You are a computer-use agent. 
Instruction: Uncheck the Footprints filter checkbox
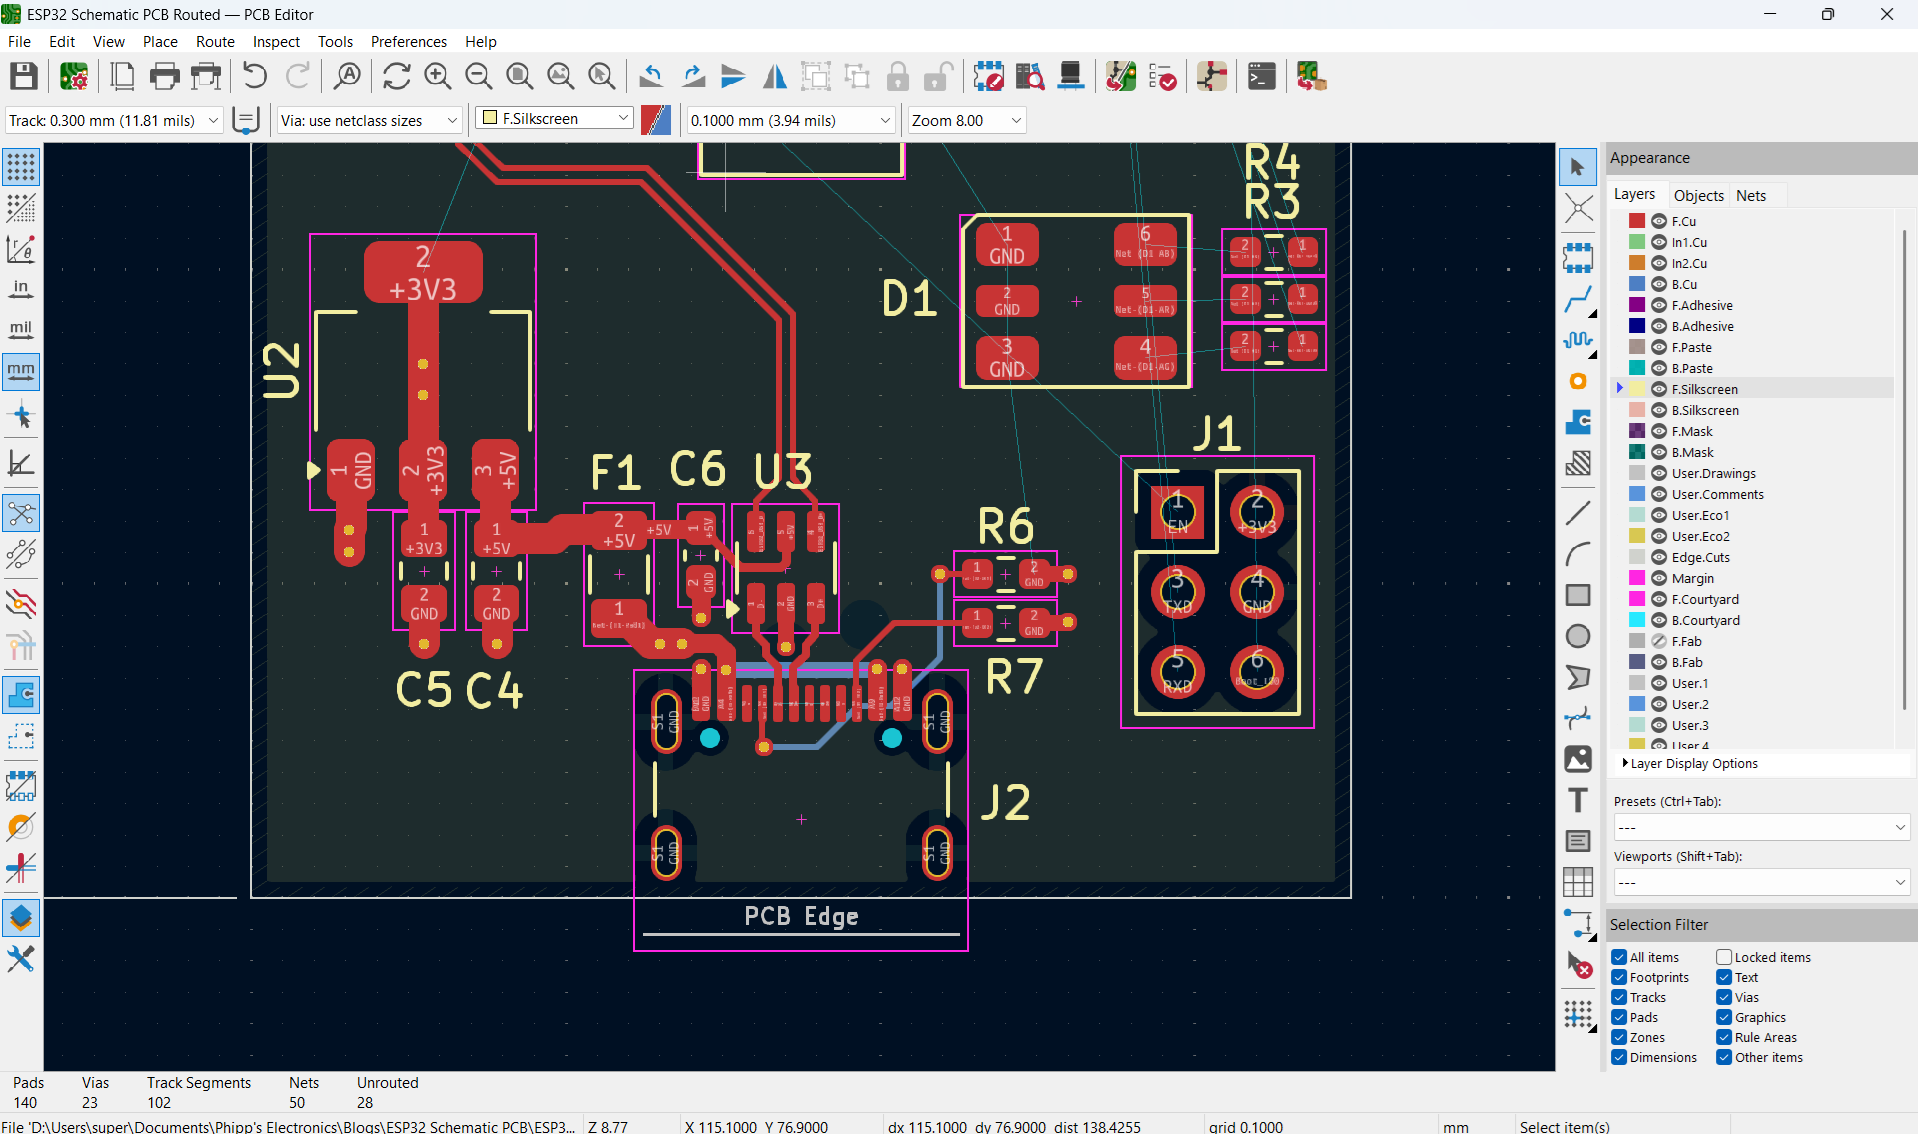(x=1619, y=977)
